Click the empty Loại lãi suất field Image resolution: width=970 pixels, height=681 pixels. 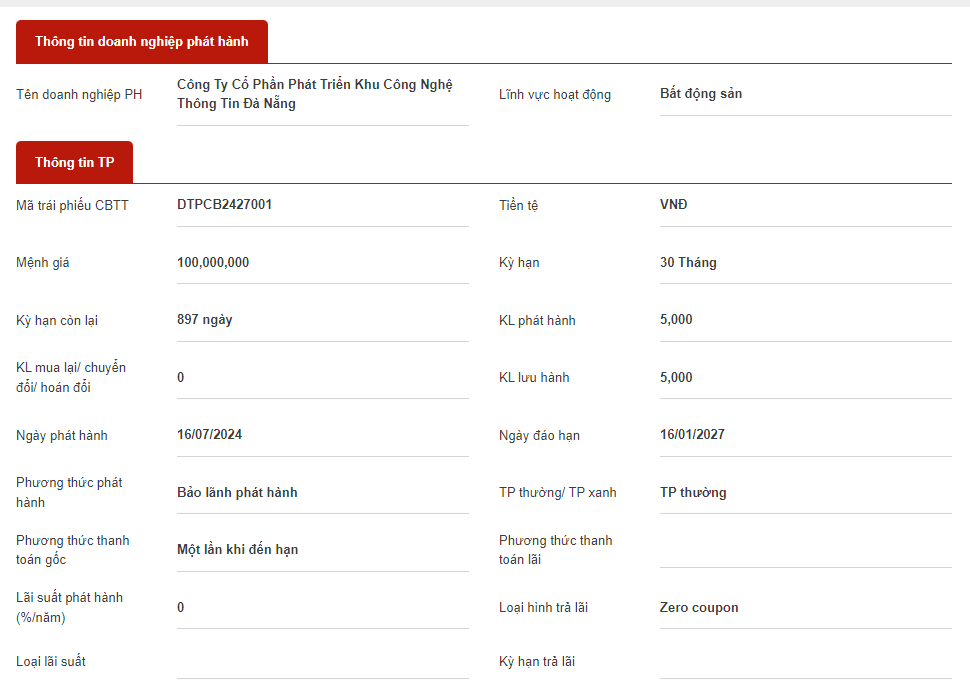point(322,662)
